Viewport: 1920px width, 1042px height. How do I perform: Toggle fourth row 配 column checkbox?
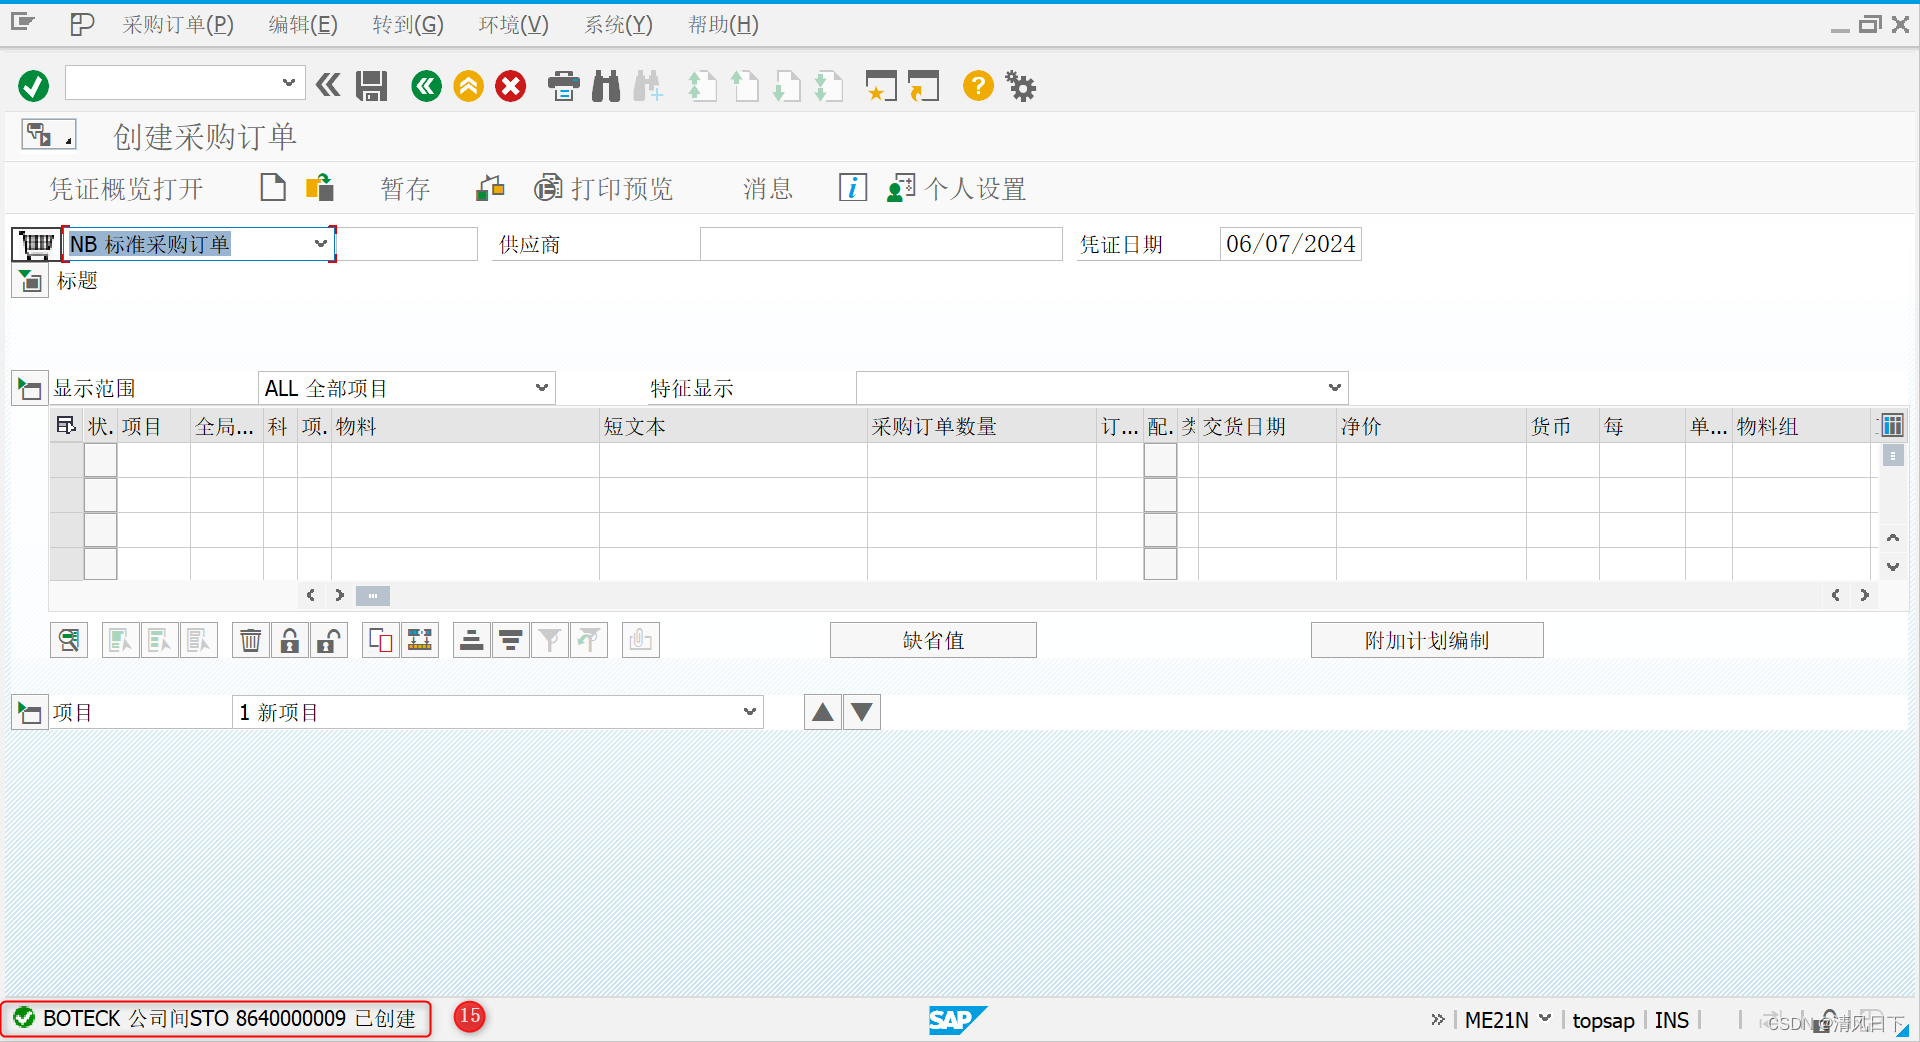(x=1160, y=564)
